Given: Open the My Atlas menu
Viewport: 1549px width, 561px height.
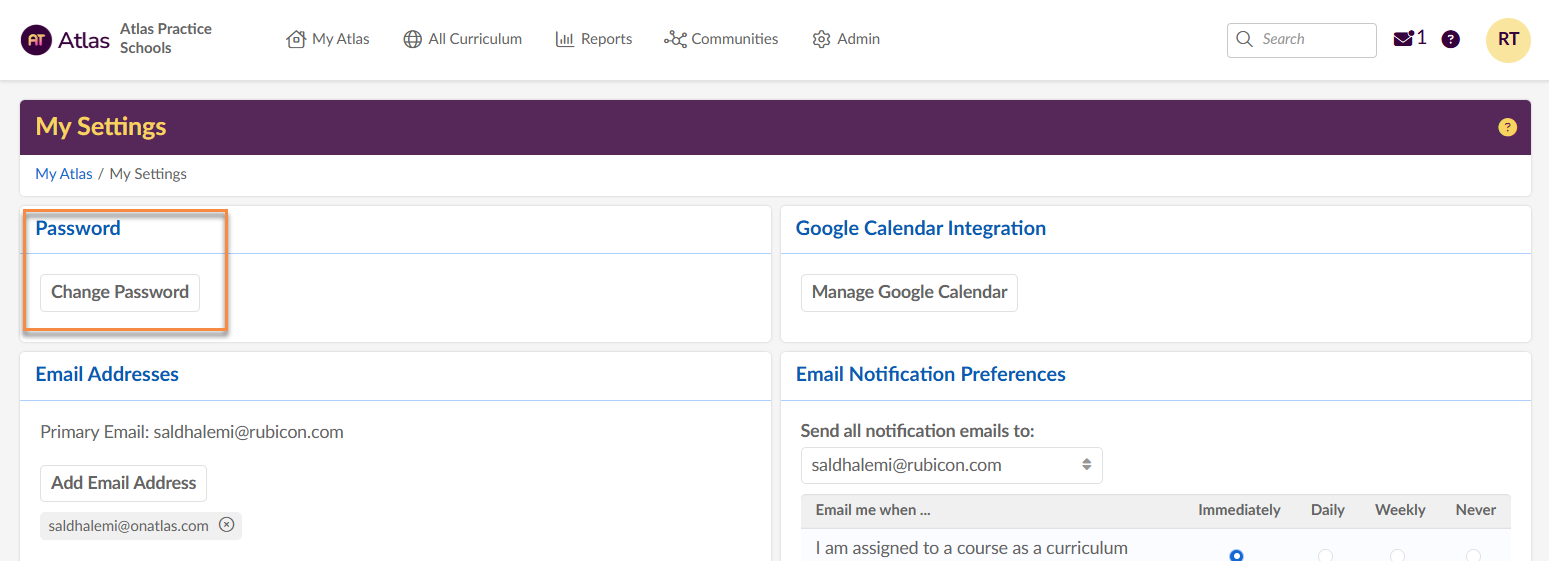Looking at the screenshot, I should (x=328, y=39).
